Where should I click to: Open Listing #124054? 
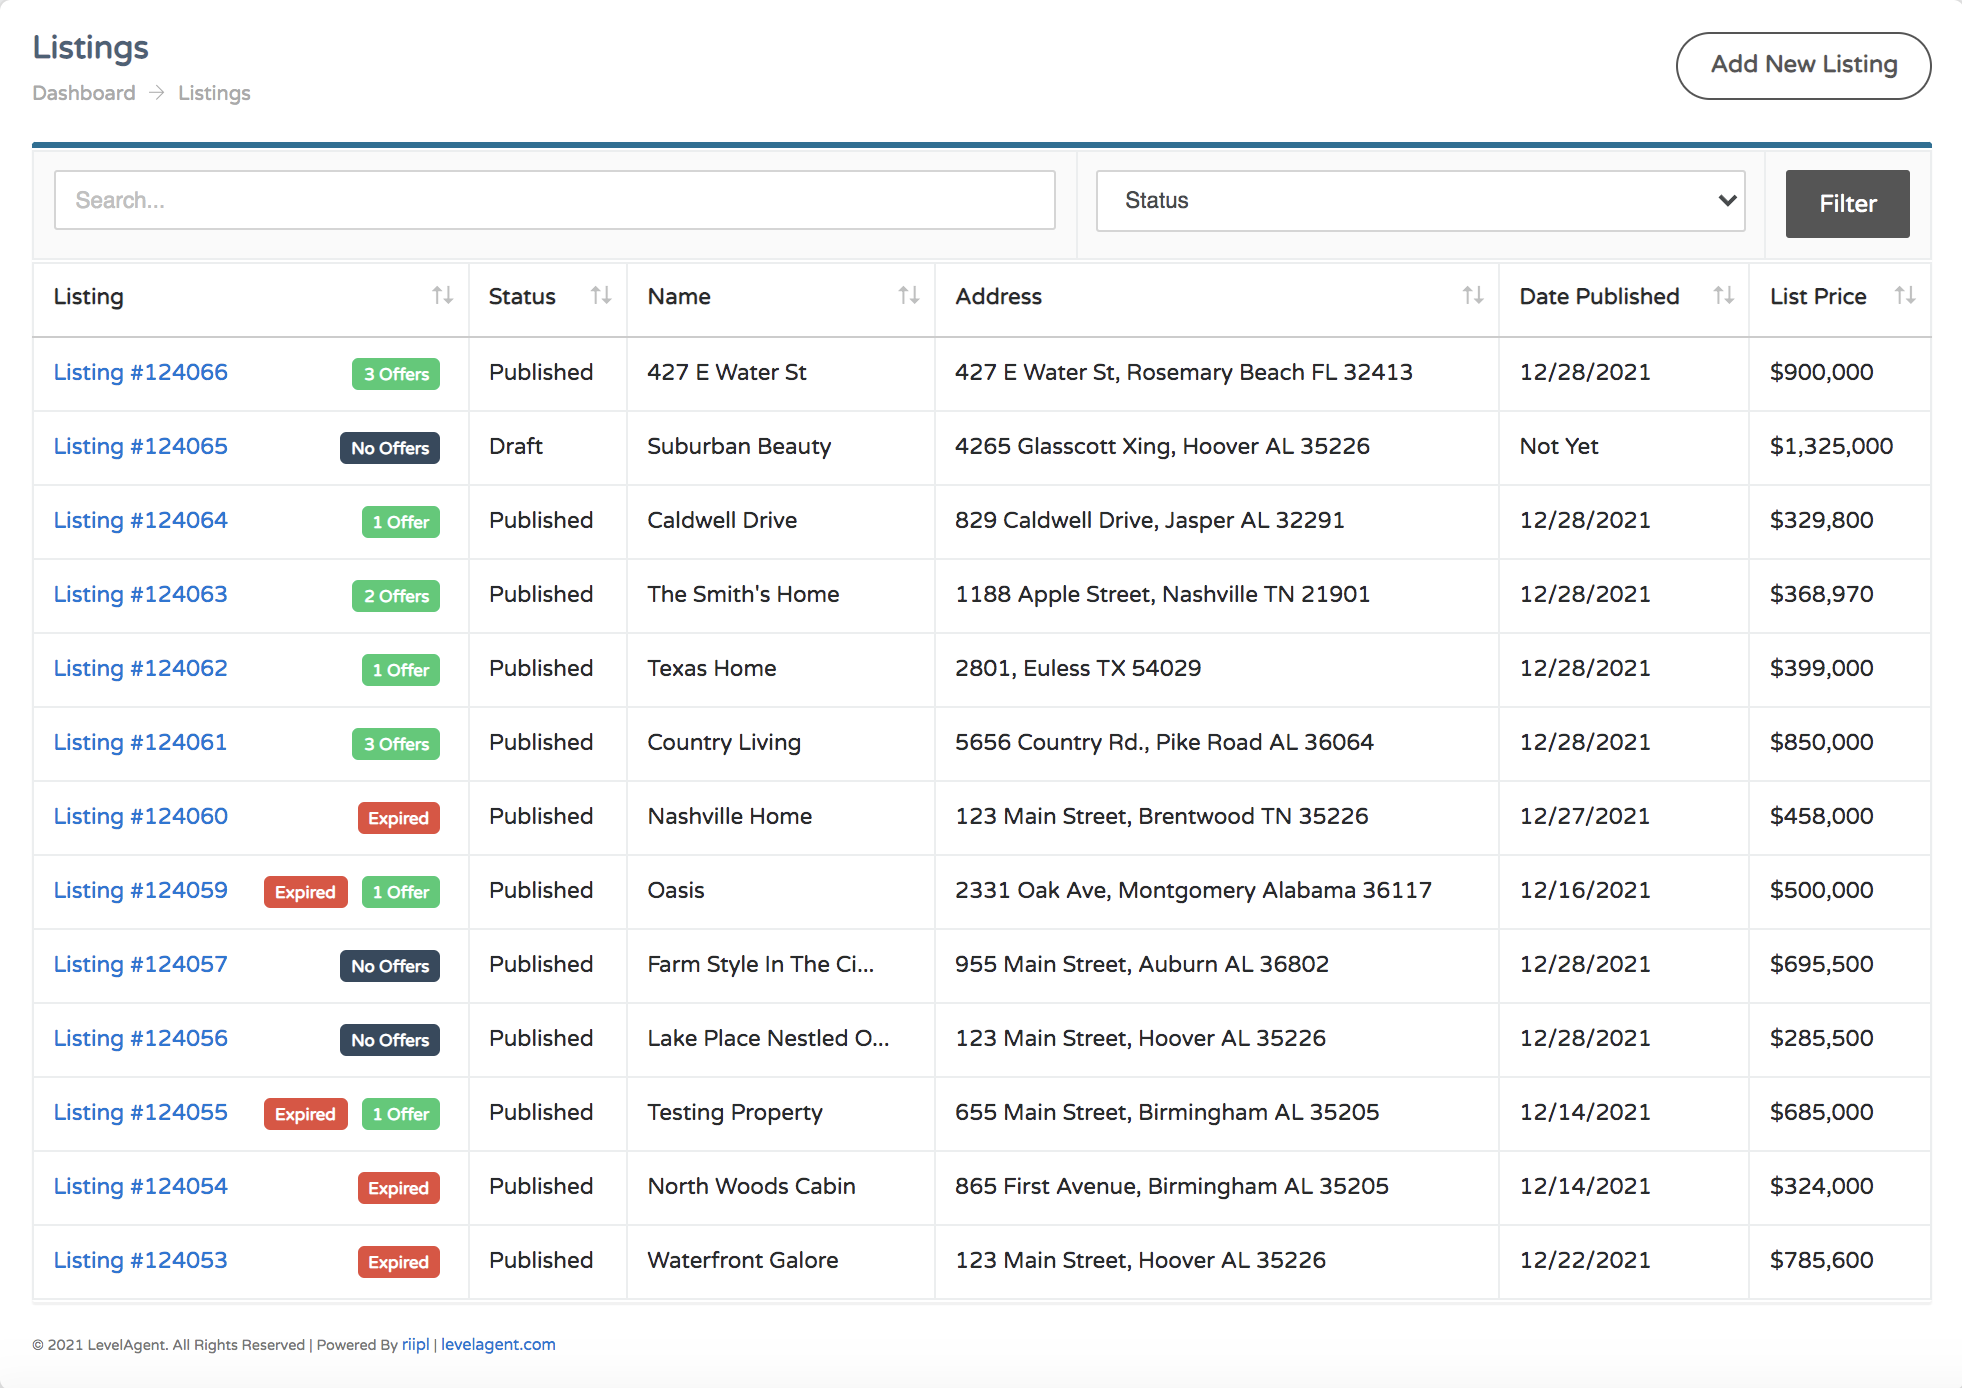141,1186
